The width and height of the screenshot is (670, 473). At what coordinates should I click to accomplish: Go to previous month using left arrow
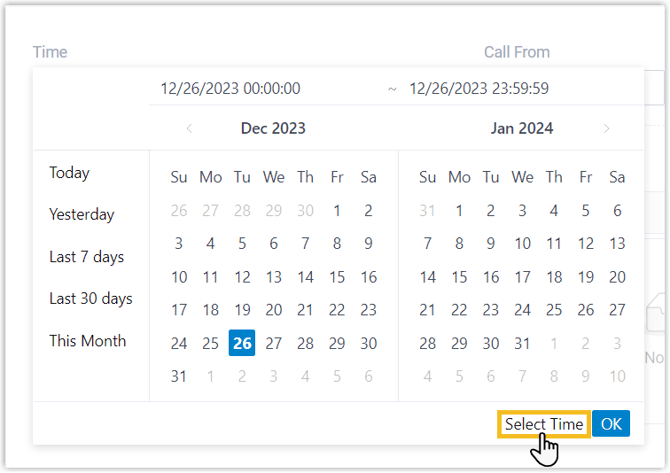[x=189, y=128]
